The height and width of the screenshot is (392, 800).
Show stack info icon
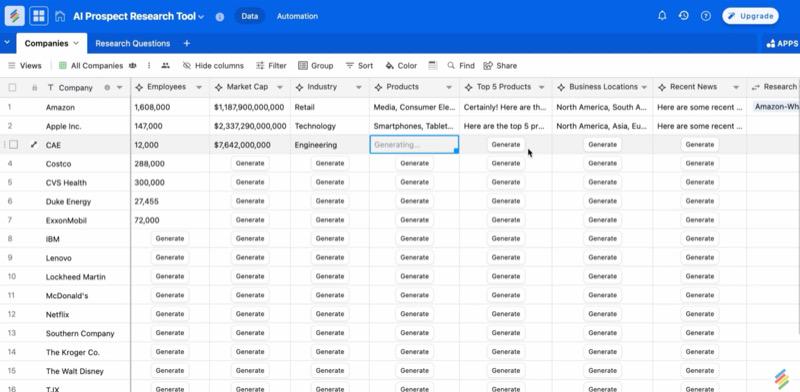(220, 17)
